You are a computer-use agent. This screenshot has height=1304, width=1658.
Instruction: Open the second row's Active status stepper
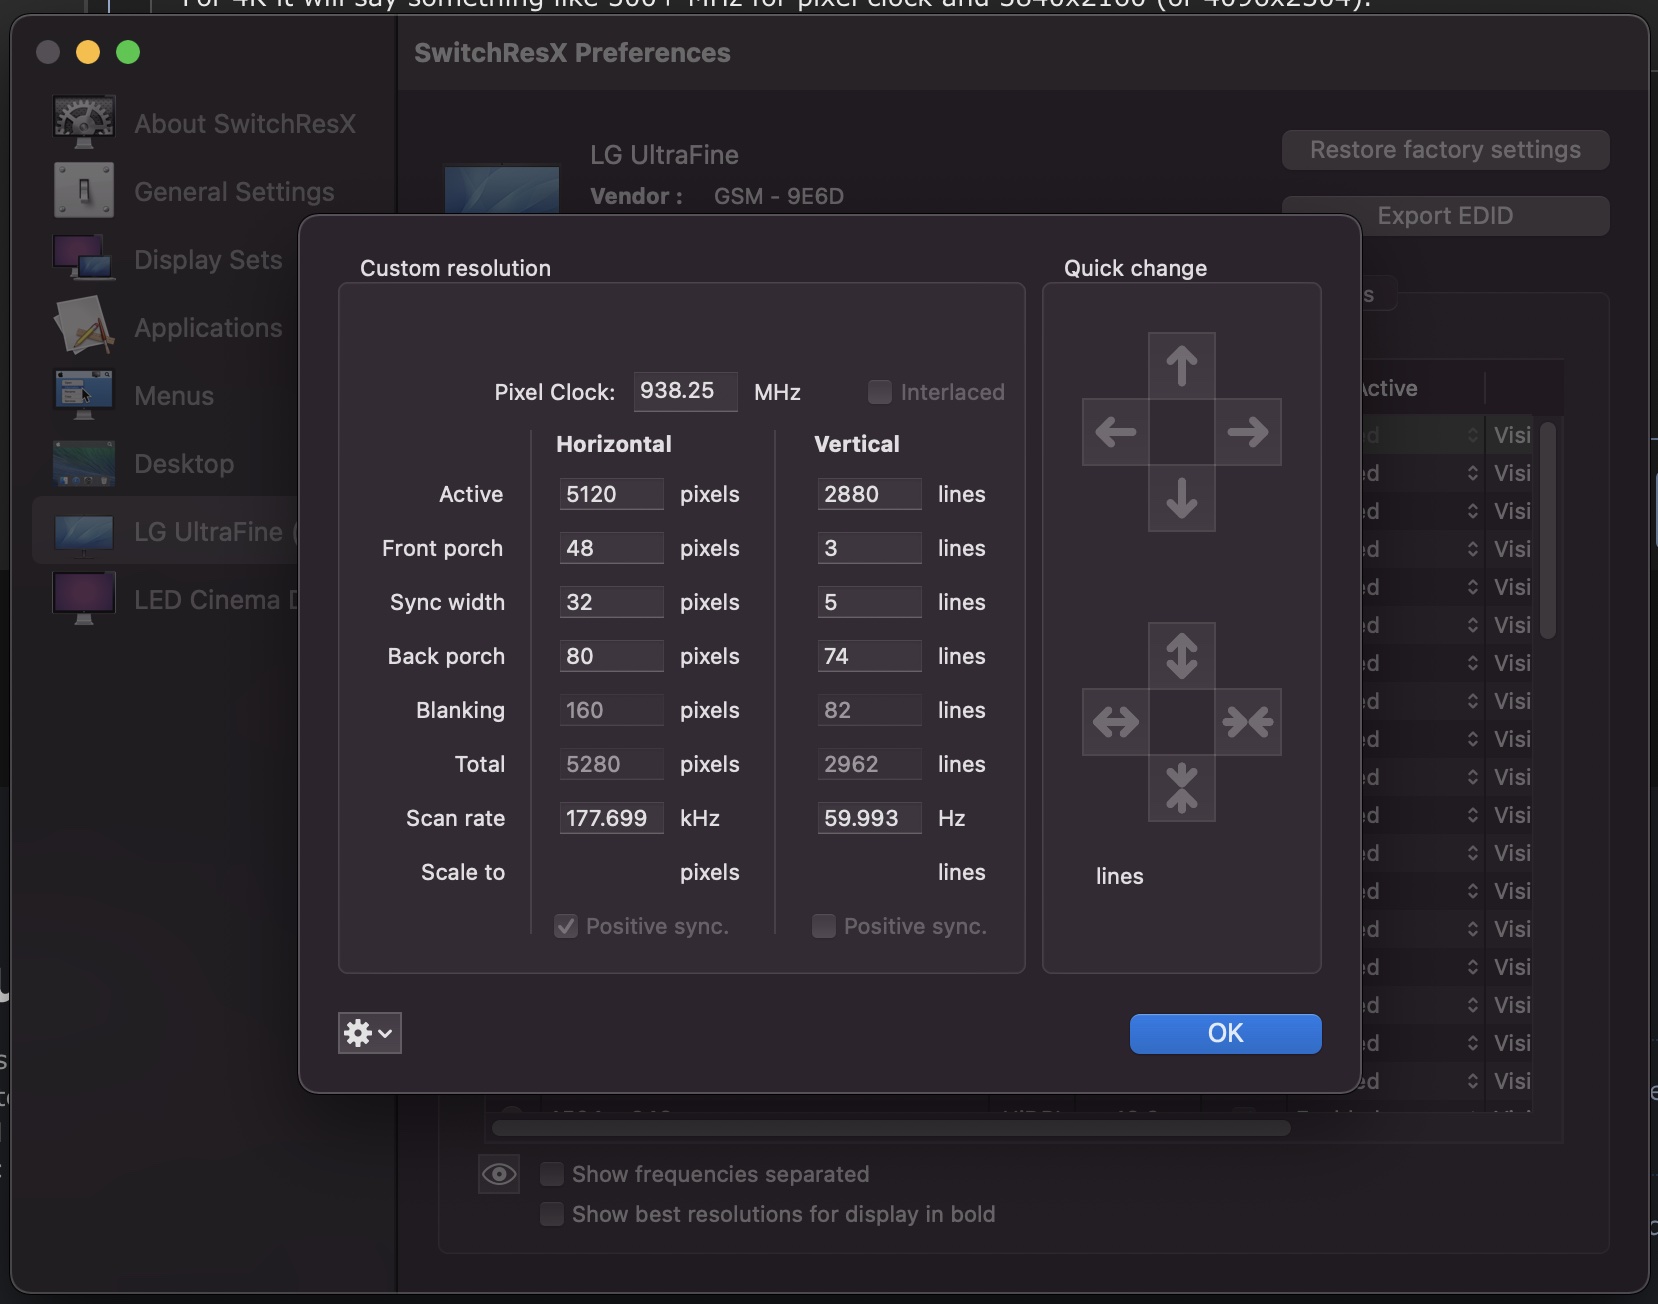click(1473, 473)
